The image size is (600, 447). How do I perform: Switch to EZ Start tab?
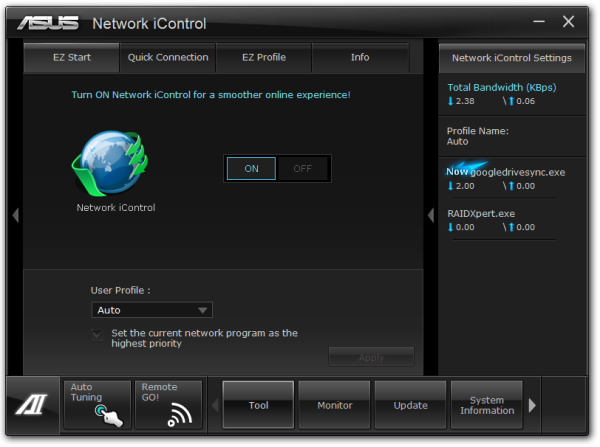coord(72,57)
